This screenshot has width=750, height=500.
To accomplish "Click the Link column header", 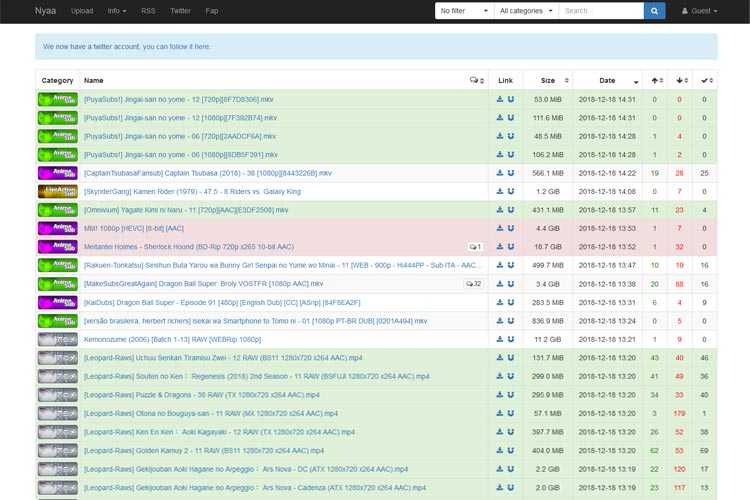I will tap(505, 80).
